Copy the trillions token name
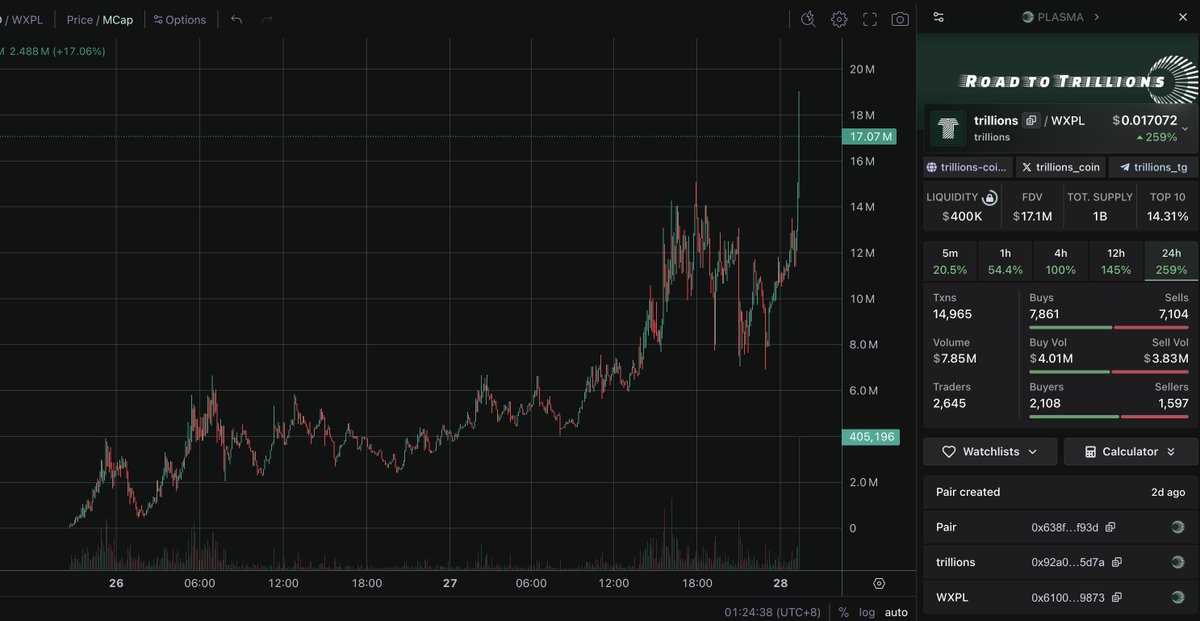The image size is (1200, 621). point(1031,121)
